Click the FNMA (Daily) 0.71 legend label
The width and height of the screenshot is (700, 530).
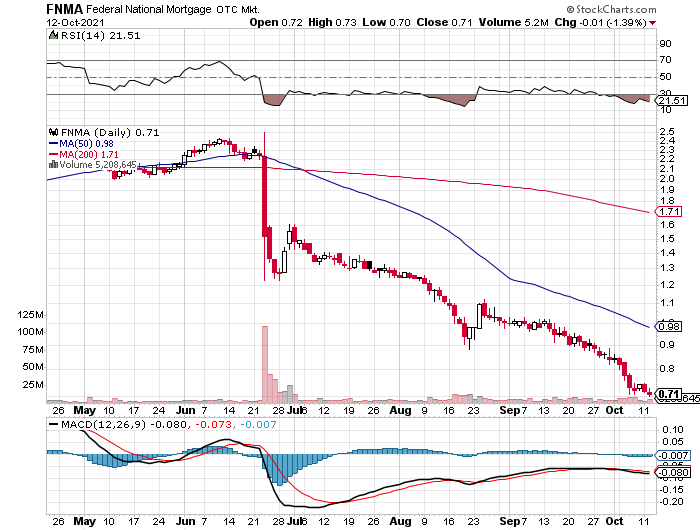(110, 132)
